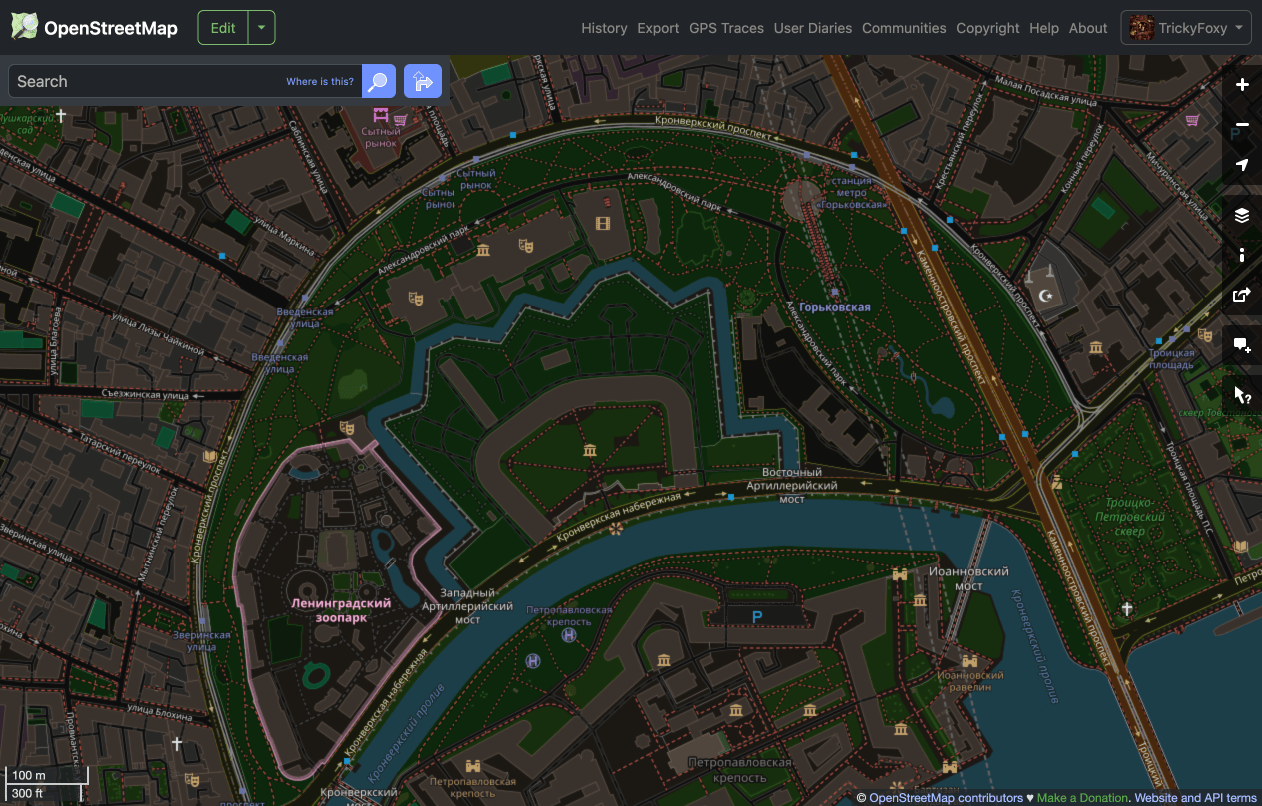Click Website and API terms link
1262x806 pixels.
click(1196, 798)
